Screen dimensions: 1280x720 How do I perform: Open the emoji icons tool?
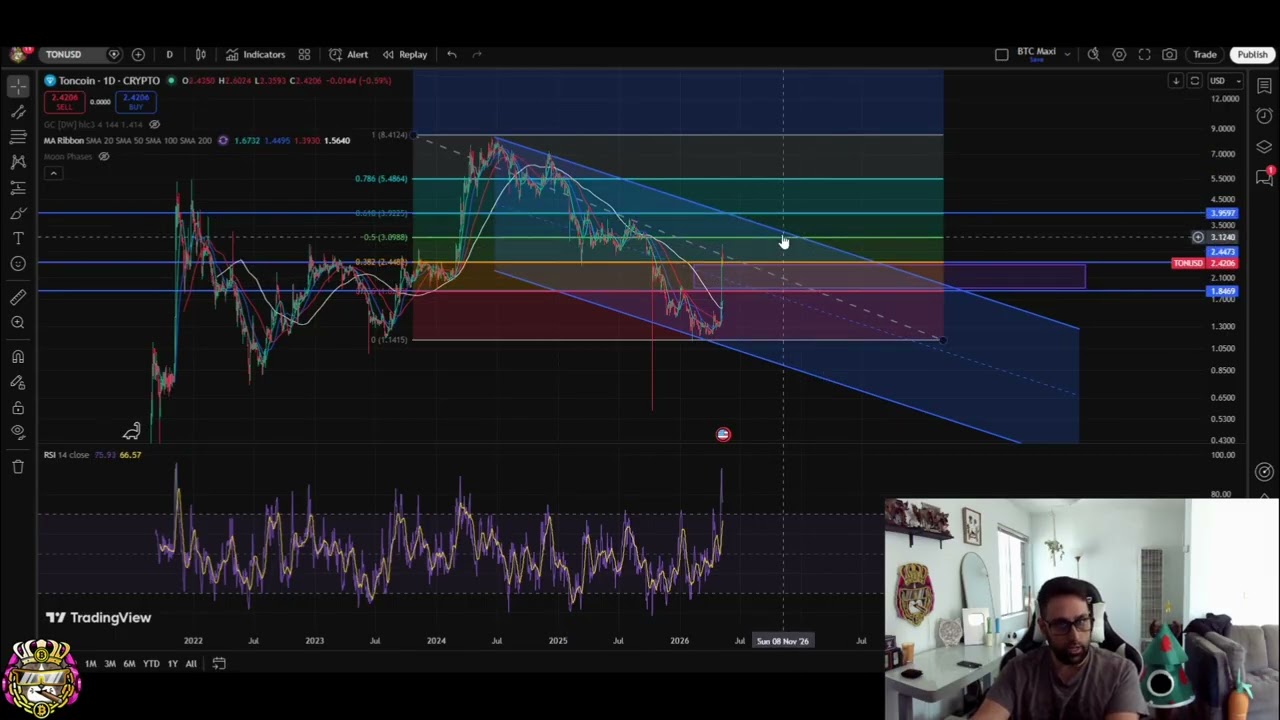pyautogui.click(x=18, y=263)
